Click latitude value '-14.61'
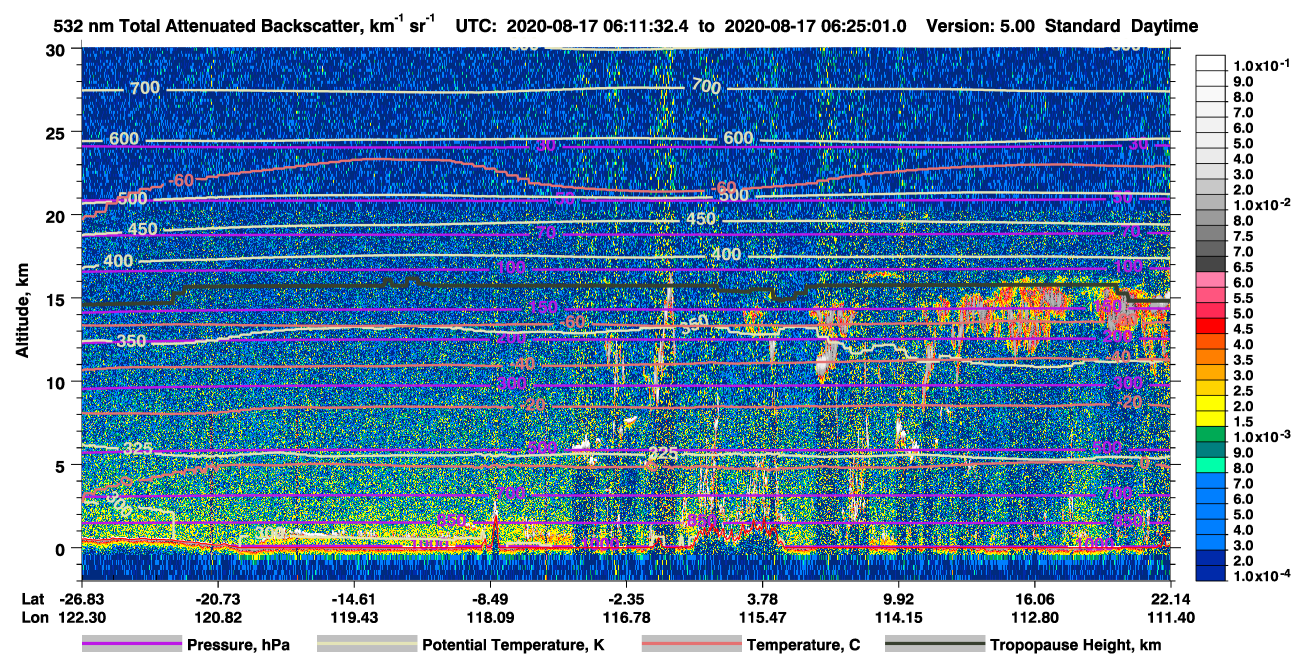This screenshot has height=667, width=1300. pos(354,598)
